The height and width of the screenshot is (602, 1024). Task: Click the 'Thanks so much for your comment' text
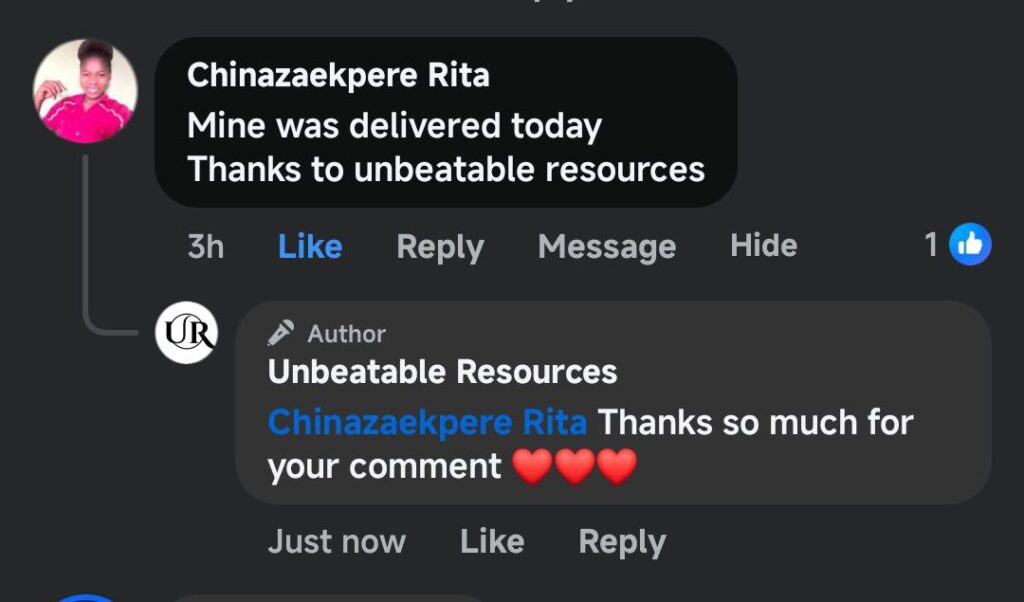coord(755,422)
